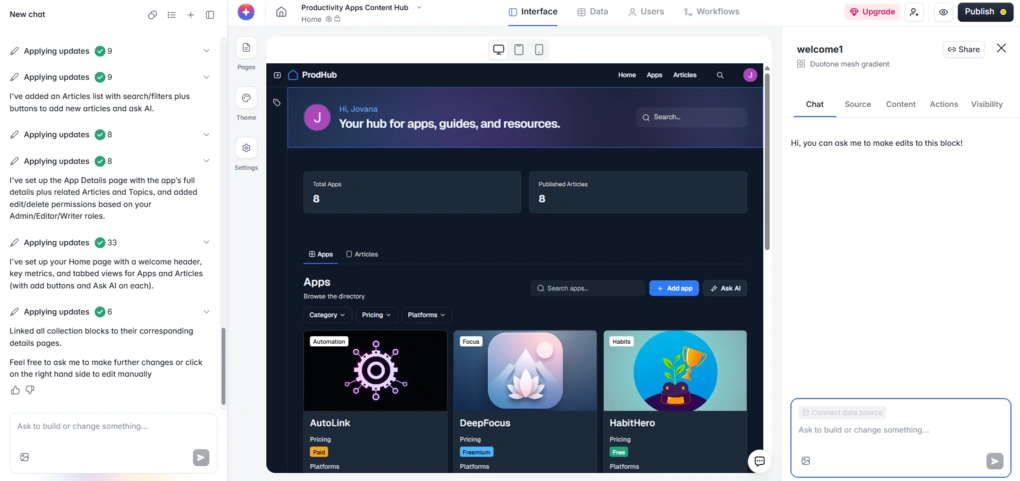Image resolution: width=1020 pixels, height=481 pixels.
Task: Focus the Search apps field
Action: pyautogui.click(x=588, y=288)
